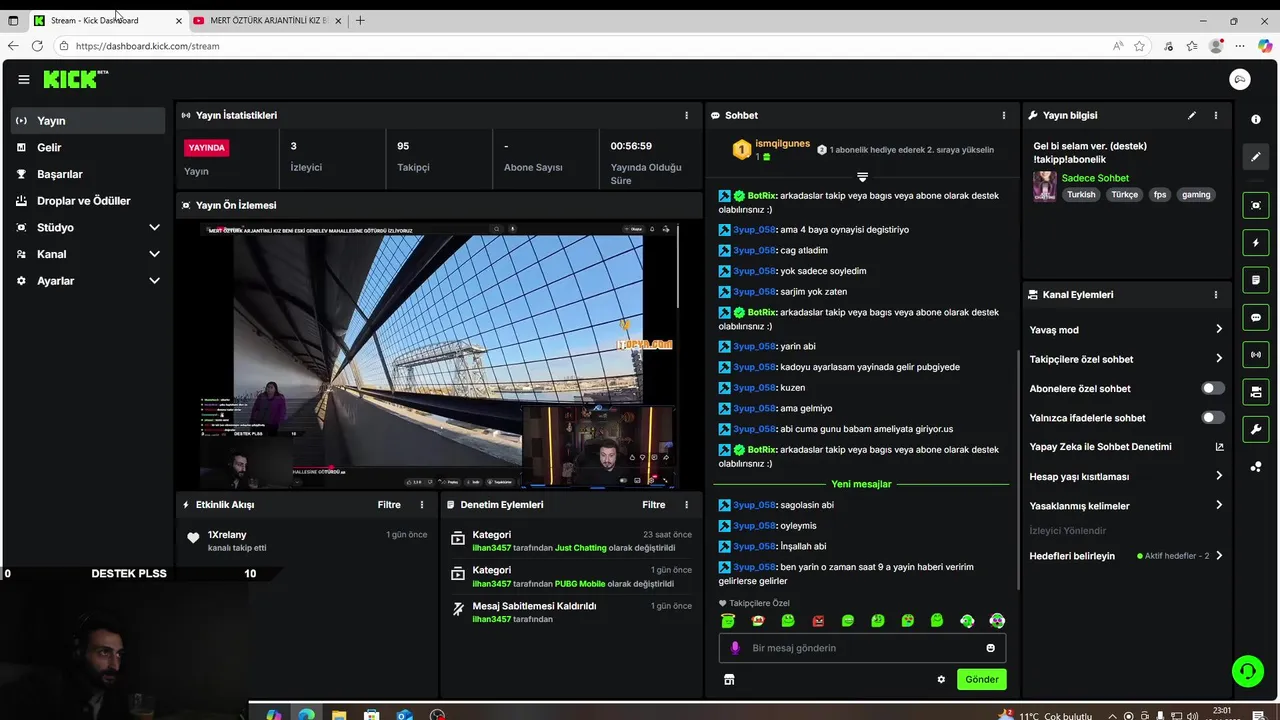The image size is (1280, 720).
Task: Click the purple microphone icon in message box
Action: coord(735,648)
